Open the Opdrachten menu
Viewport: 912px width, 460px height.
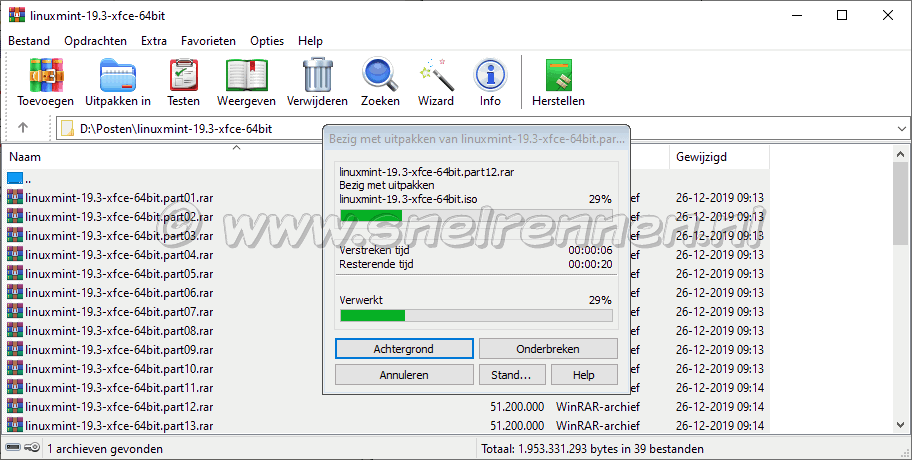point(95,41)
